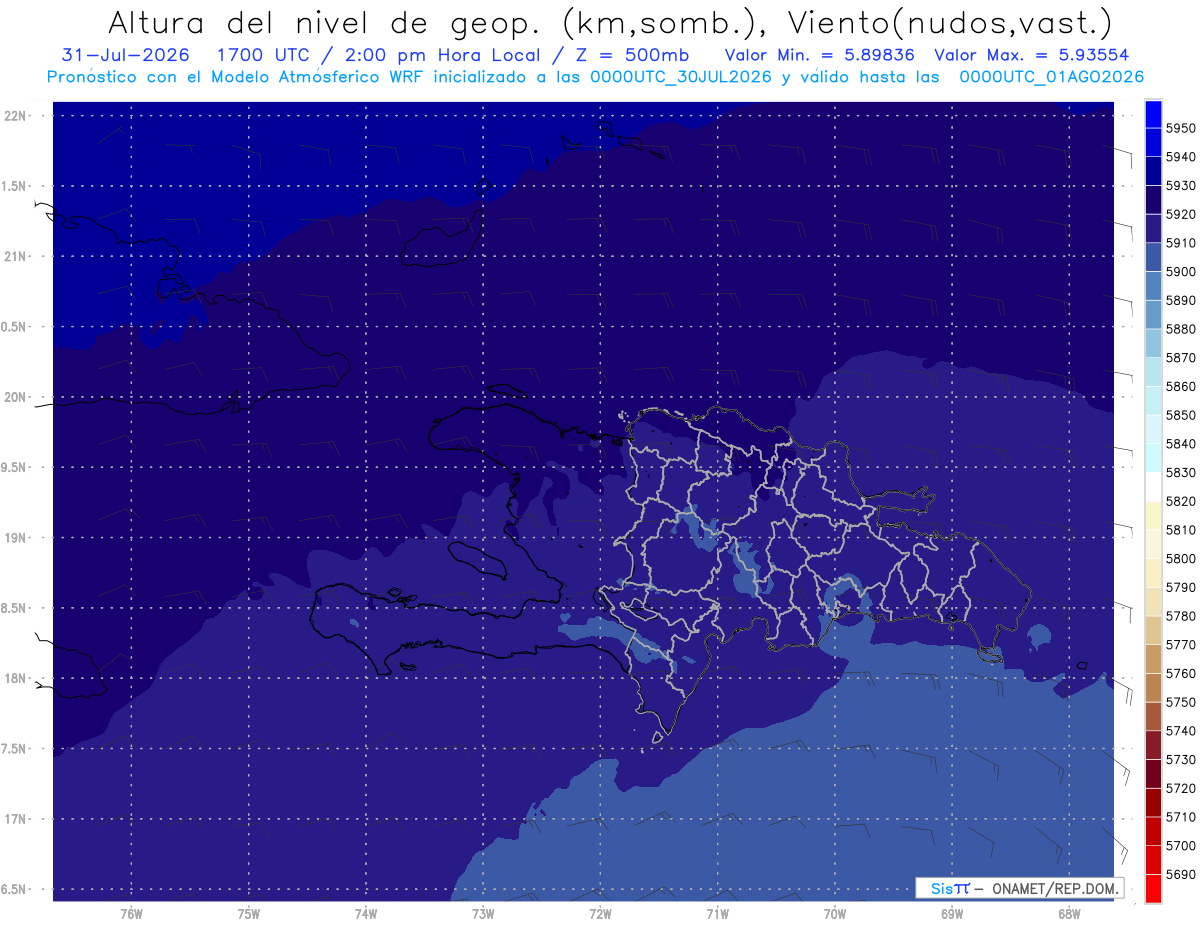The width and height of the screenshot is (1200, 927).
Task: Click the initialization time '0000UTC_30JUL2026'
Action: click(x=680, y=76)
